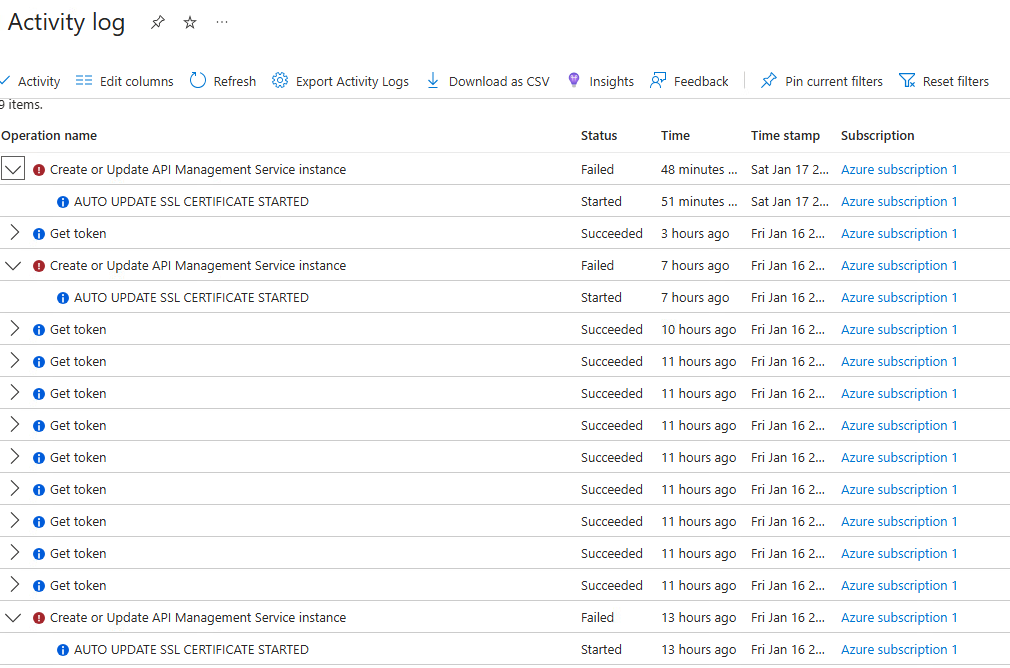The width and height of the screenshot is (1010, 668).
Task: Pin the Activity log page
Action: pyautogui.click(x=157, y=22)
